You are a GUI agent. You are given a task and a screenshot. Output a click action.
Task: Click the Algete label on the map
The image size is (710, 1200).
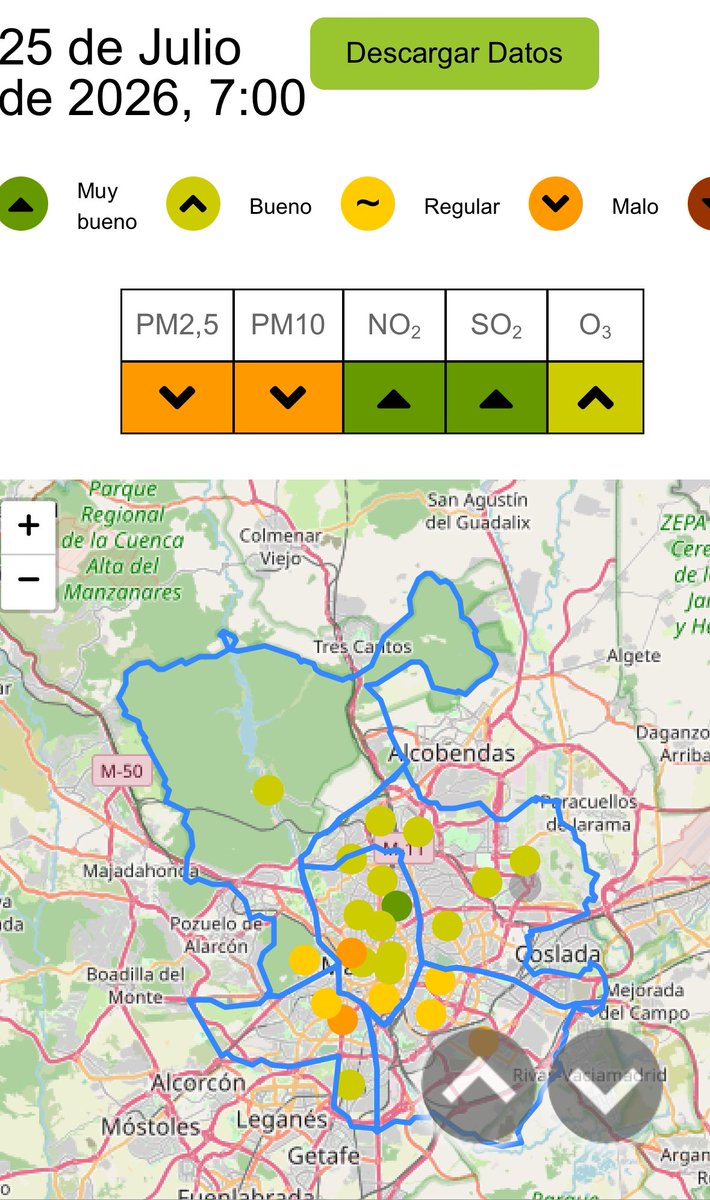point(634,656)
